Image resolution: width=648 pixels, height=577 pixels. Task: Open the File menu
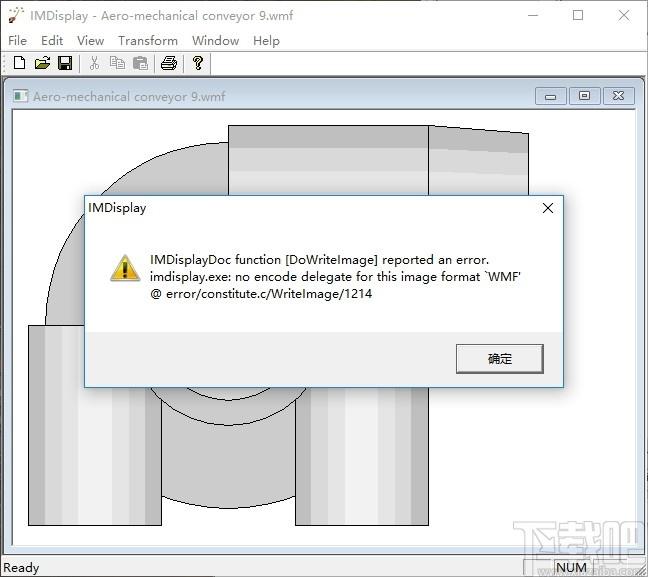point(17,41)
